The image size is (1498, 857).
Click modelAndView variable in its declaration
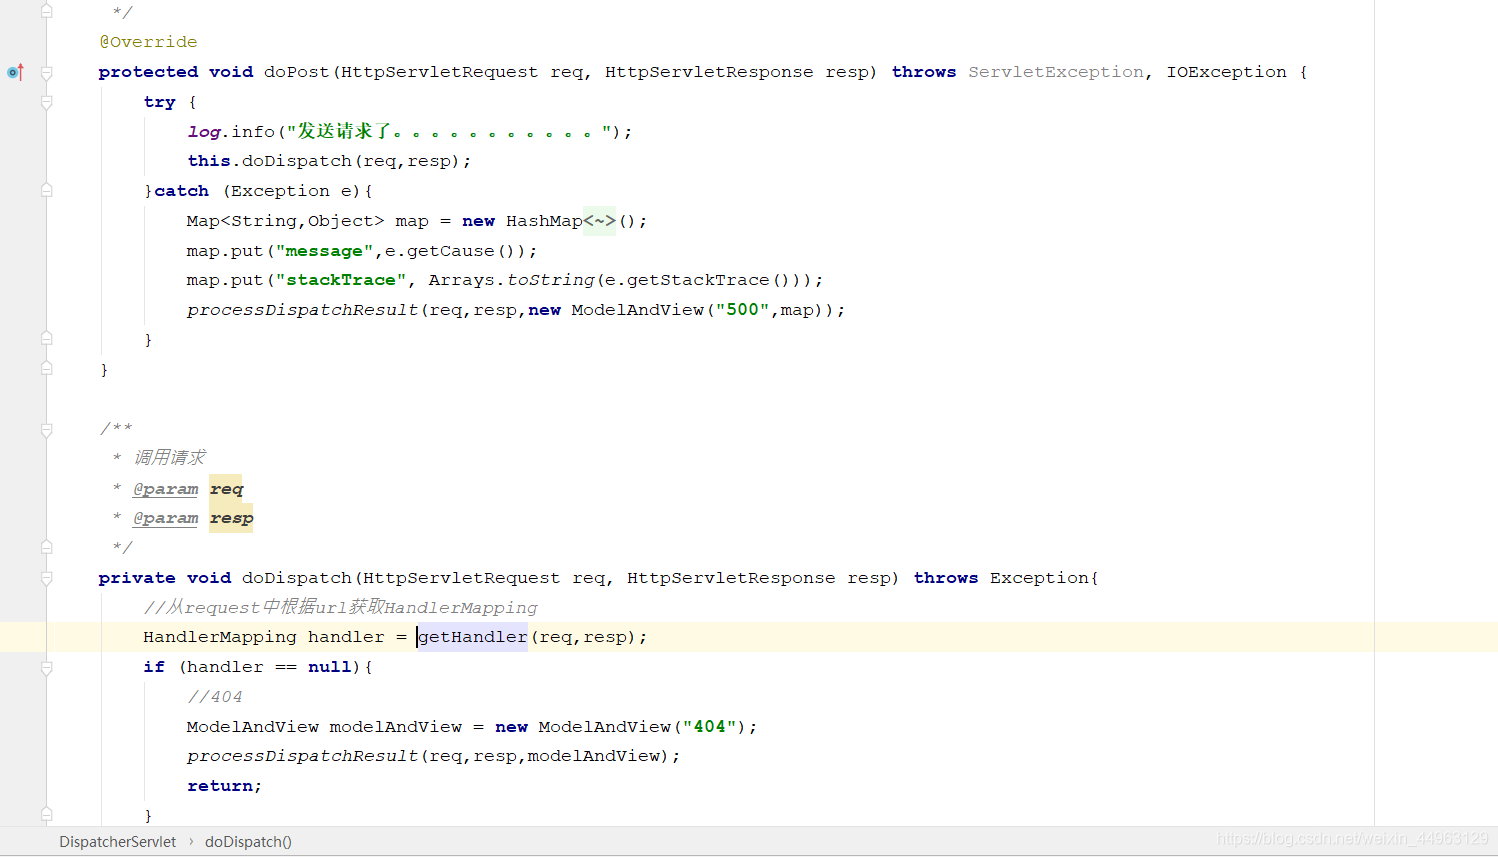pyautogui.click(x=396, y=727)
